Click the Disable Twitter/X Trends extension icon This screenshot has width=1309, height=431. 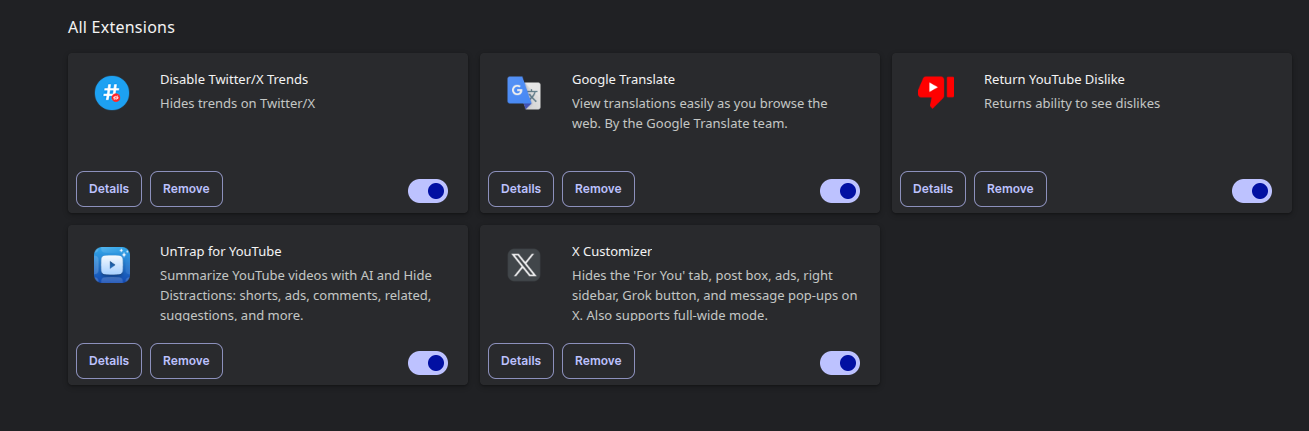coord(112,93)
